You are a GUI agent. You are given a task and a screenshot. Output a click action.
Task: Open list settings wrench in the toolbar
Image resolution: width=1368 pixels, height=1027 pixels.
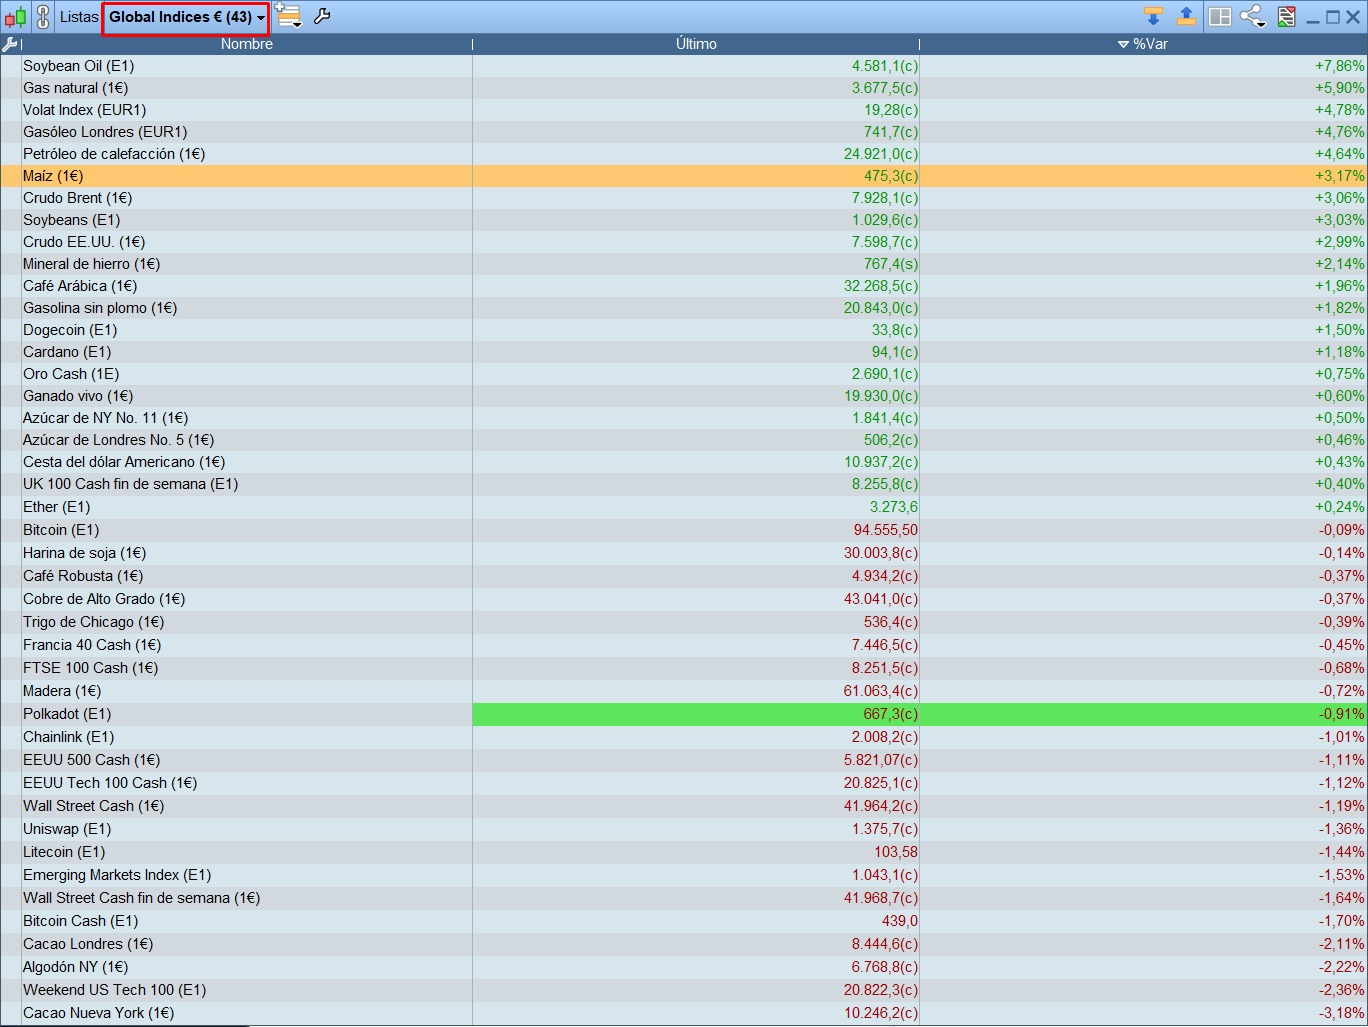point(322,16)
